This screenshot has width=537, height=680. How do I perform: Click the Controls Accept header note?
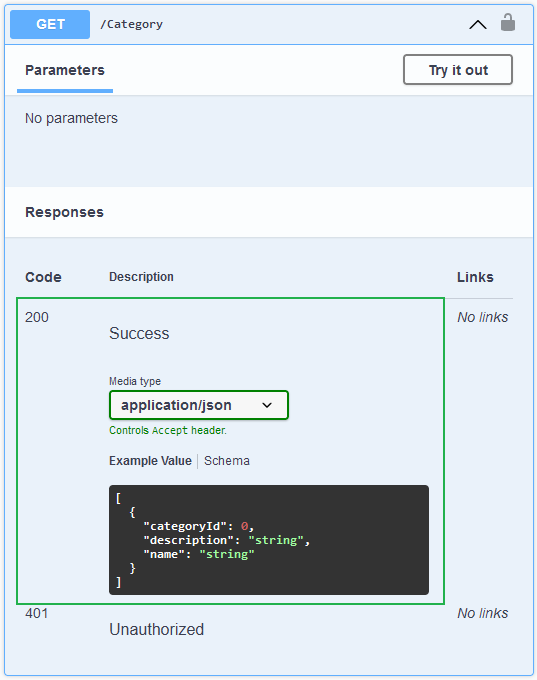pos(168,430)
